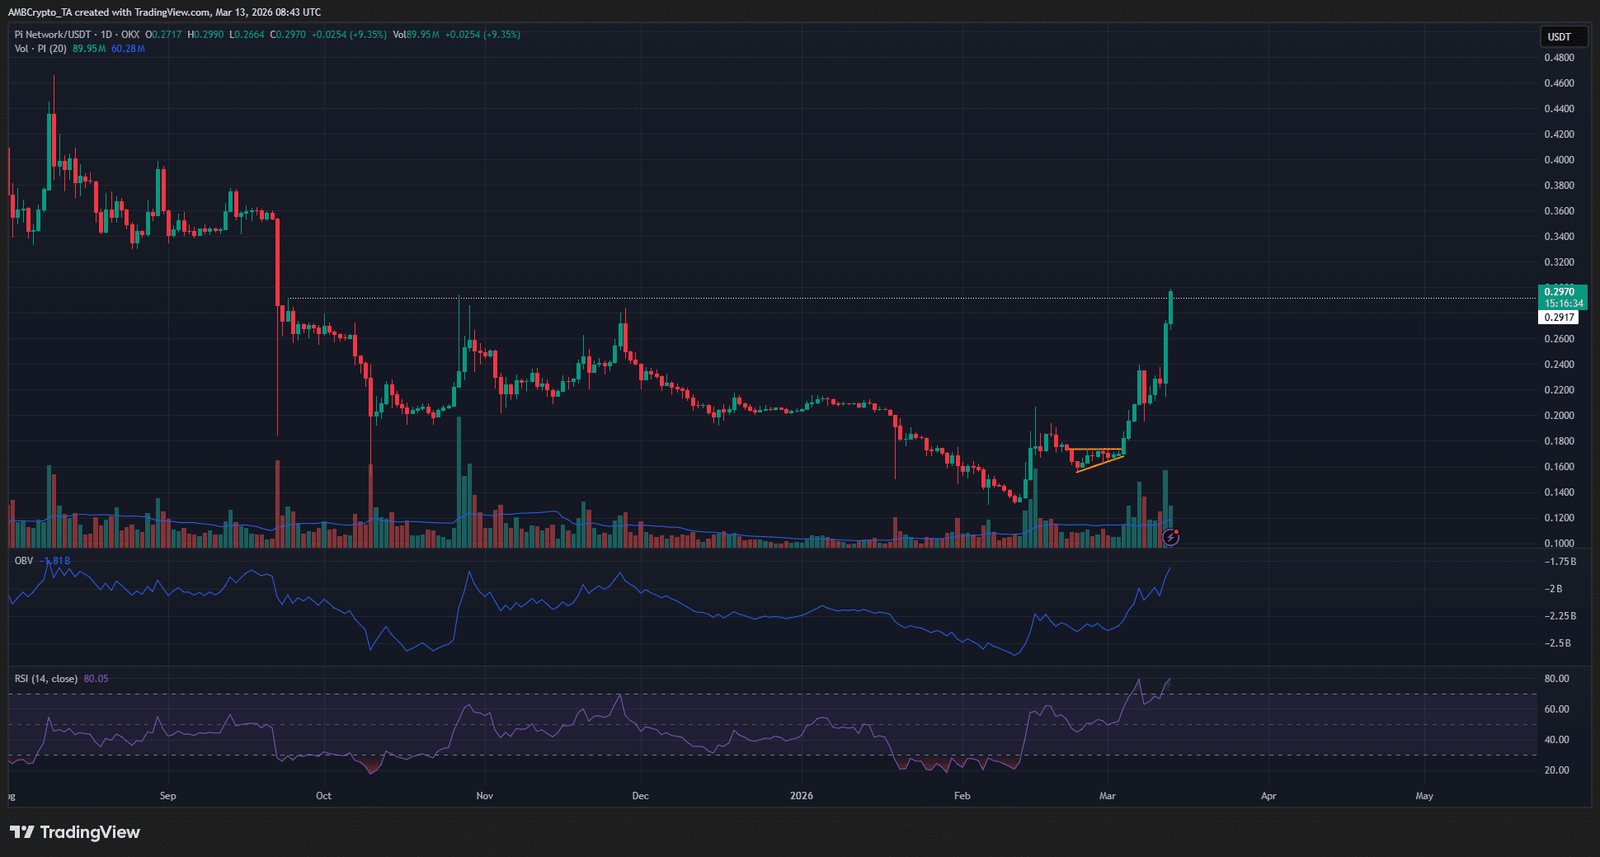This screenshot has width=1600, height=857.
Task: Click the 80.00 level on RSI scale
Action: (x=1556, y=679)
